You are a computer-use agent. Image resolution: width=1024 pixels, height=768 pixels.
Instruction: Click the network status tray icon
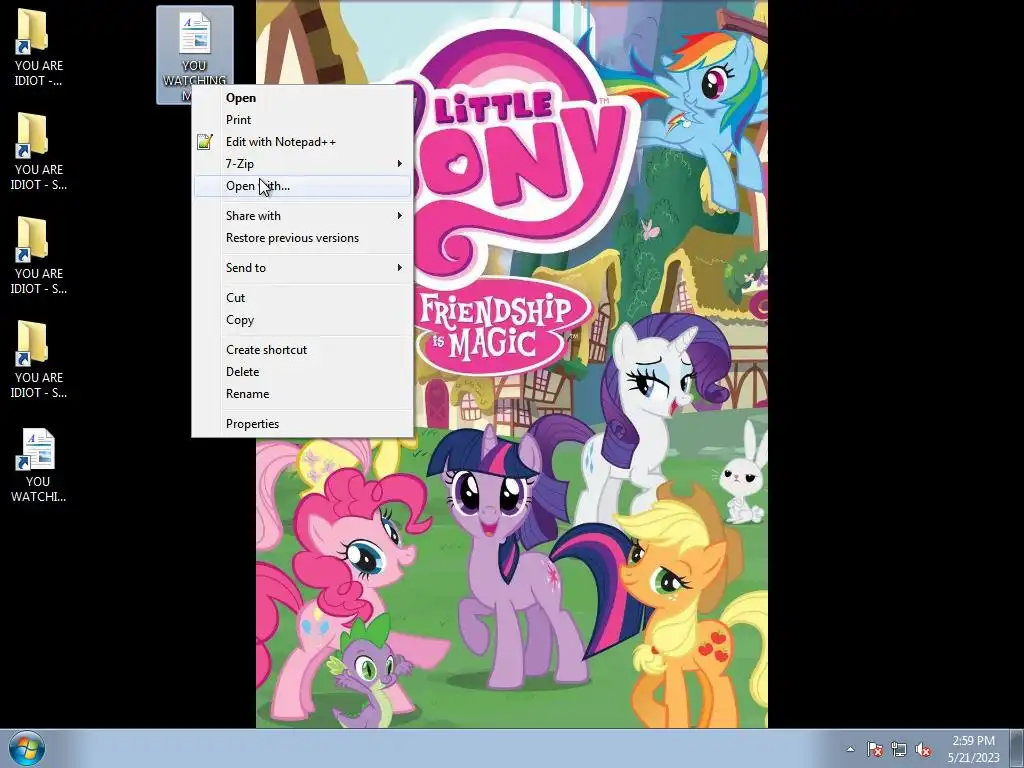[899, 749]
